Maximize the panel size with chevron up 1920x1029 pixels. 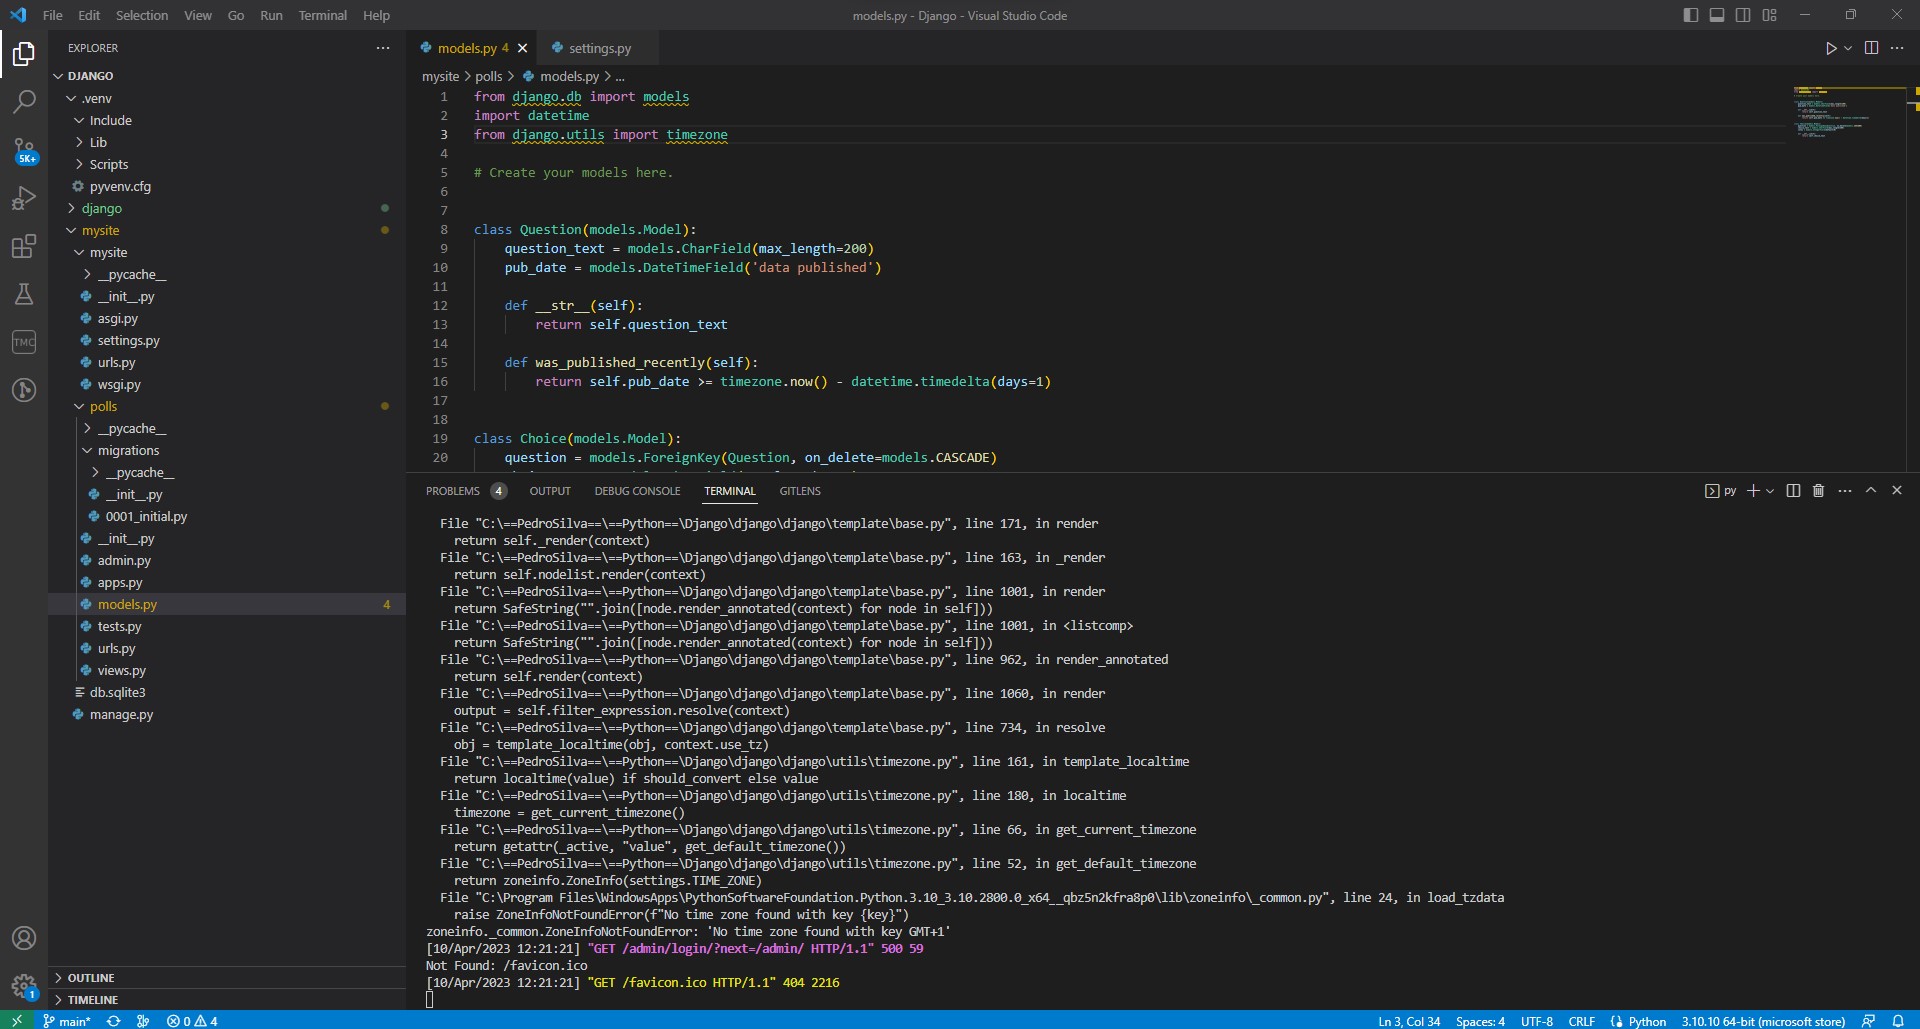[1870, 491]
